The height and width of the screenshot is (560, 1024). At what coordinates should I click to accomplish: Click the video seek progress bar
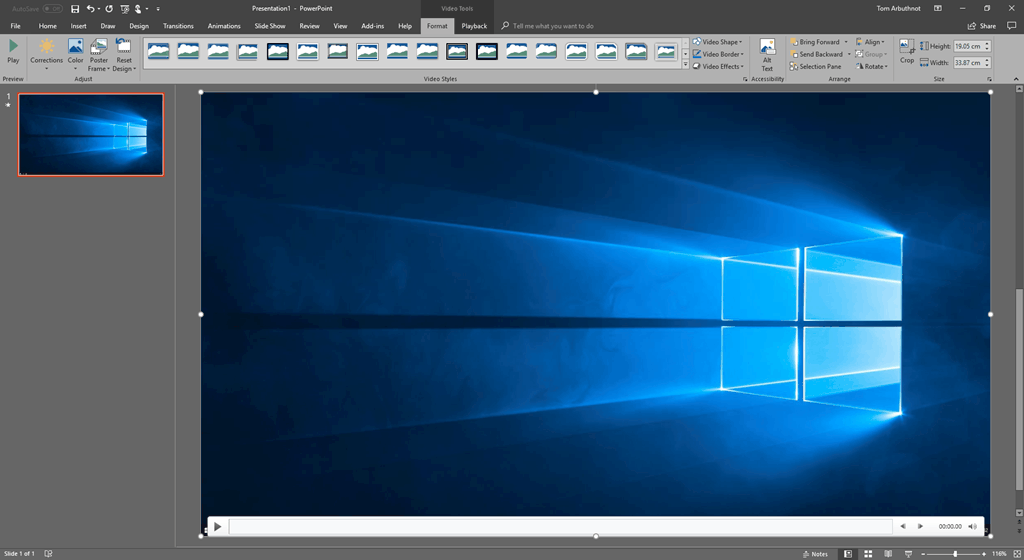(560, 526)
